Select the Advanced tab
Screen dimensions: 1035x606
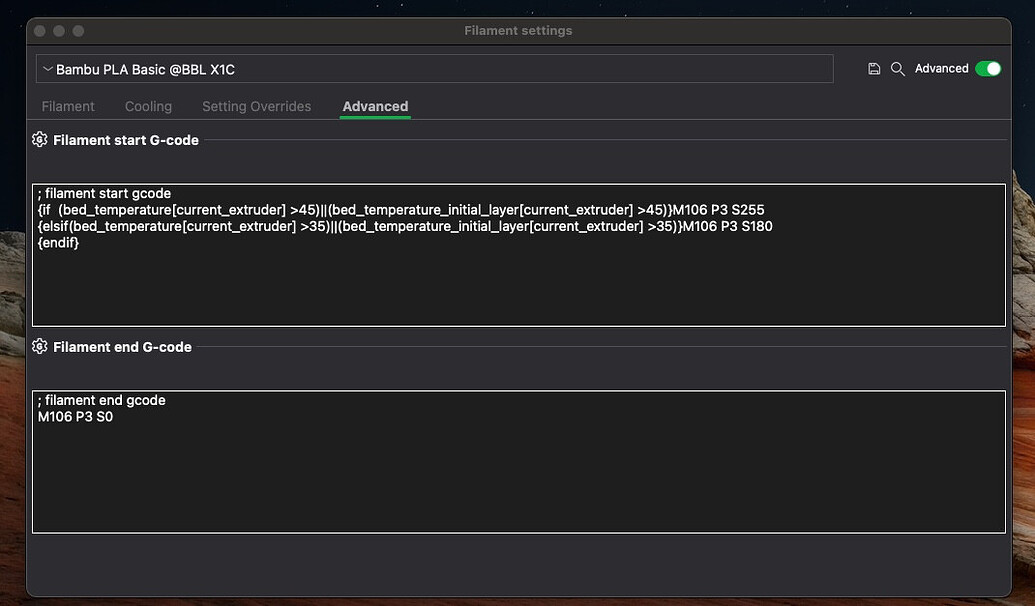pyautogui.click(x=375, y=106)
